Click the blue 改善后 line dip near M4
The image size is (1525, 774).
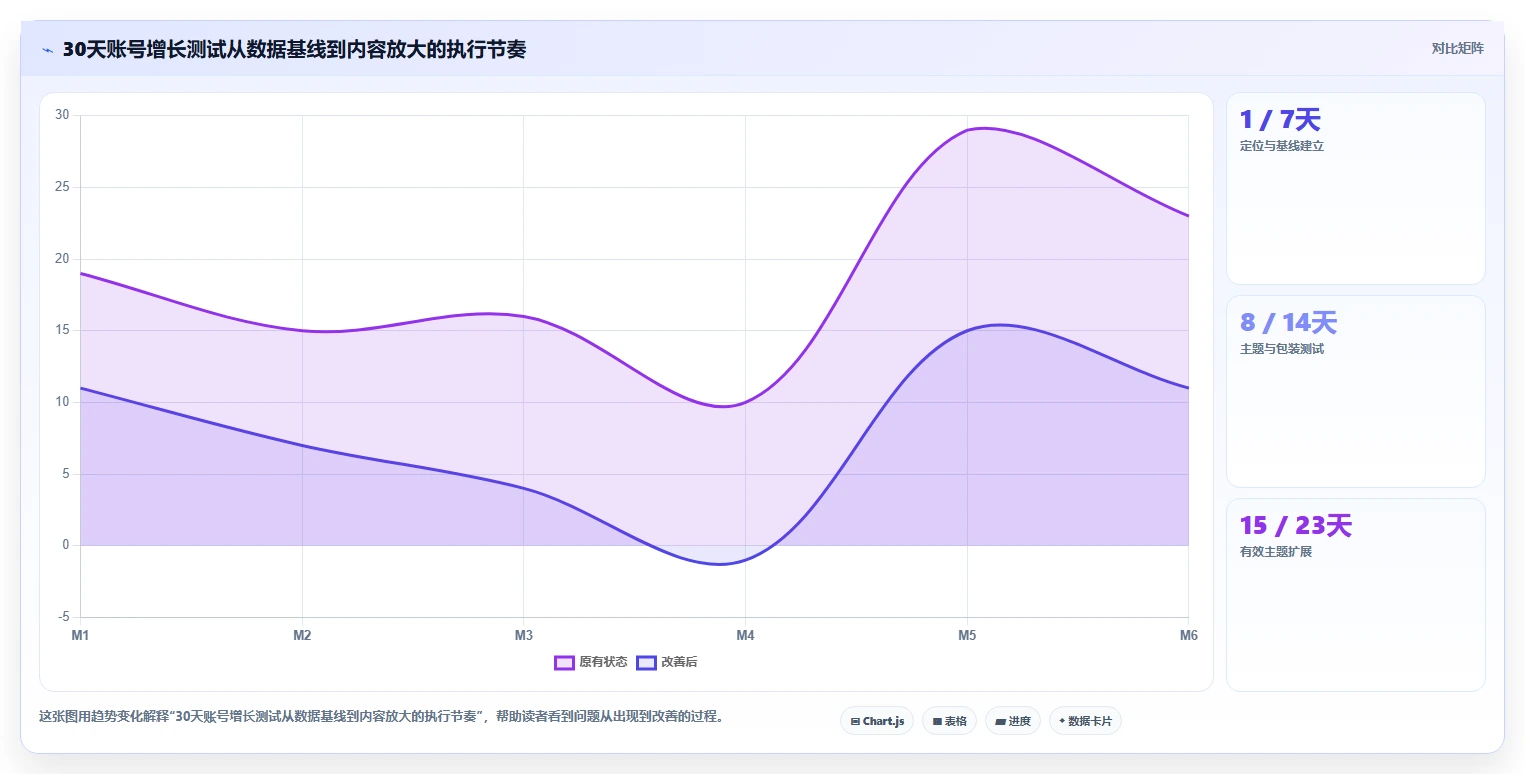coord(720,564)
